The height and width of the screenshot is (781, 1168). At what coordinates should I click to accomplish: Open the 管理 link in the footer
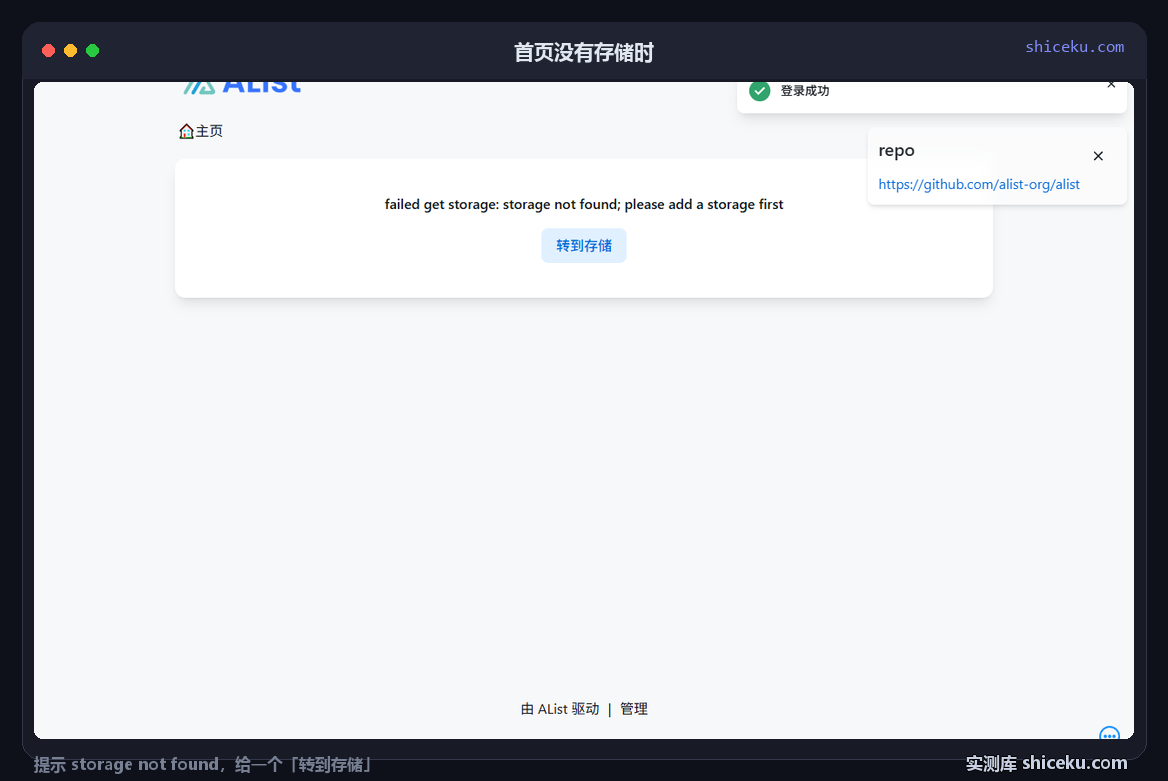coord(634,709)
